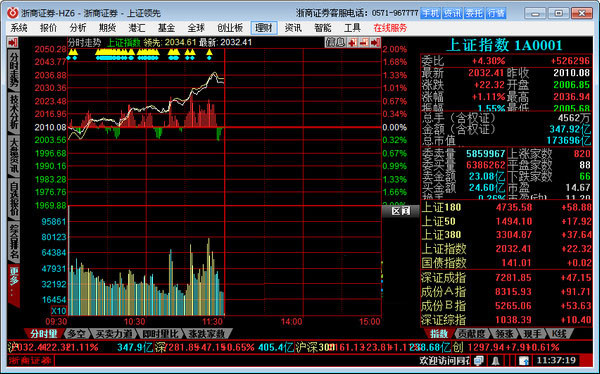The image size is (600, 374).
Task: Select the 深证综指 index row
Action: [x=506, y=320]
